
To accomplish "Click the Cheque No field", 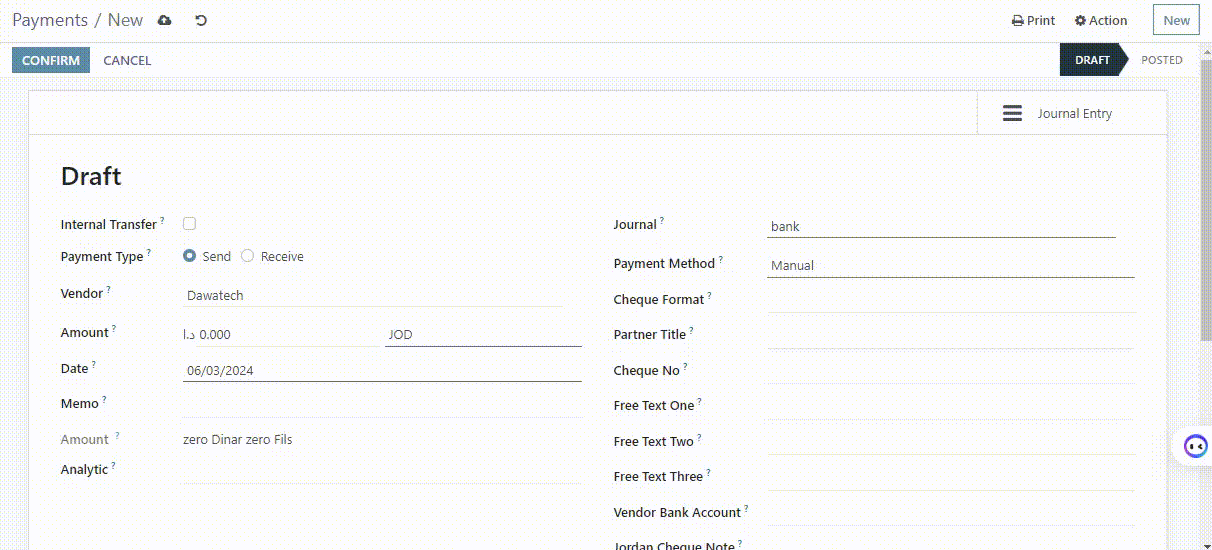I will (x=951, y=371).
